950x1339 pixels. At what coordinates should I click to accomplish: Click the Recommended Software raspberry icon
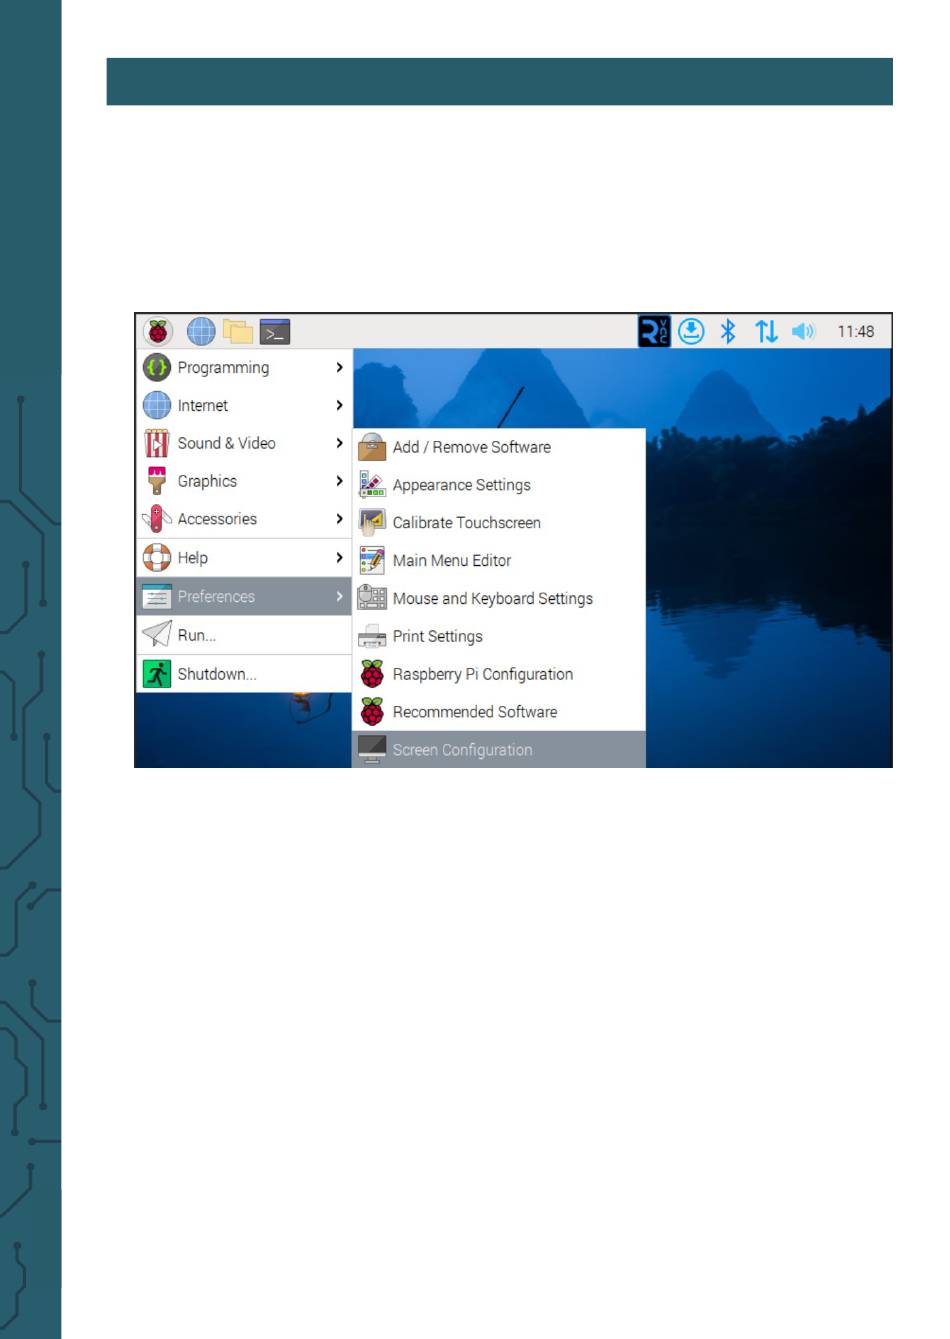coord(372,712)
